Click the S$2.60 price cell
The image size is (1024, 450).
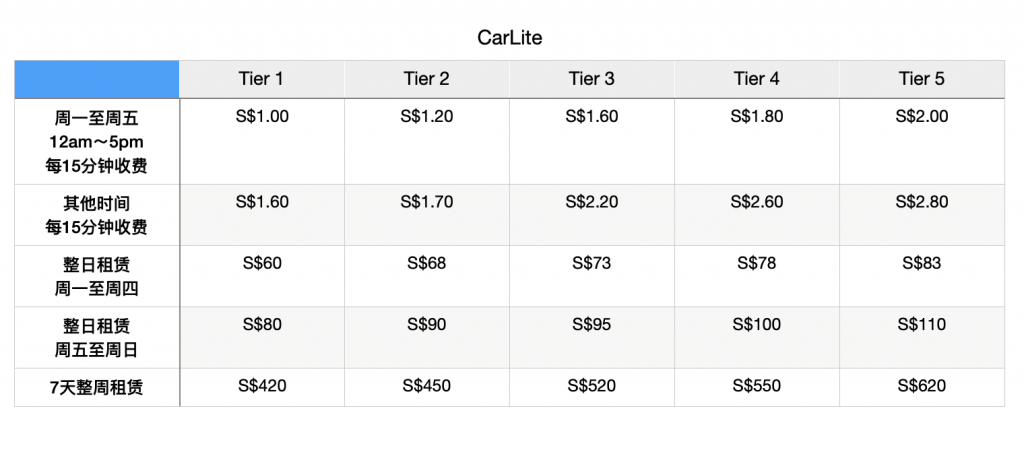757,203
